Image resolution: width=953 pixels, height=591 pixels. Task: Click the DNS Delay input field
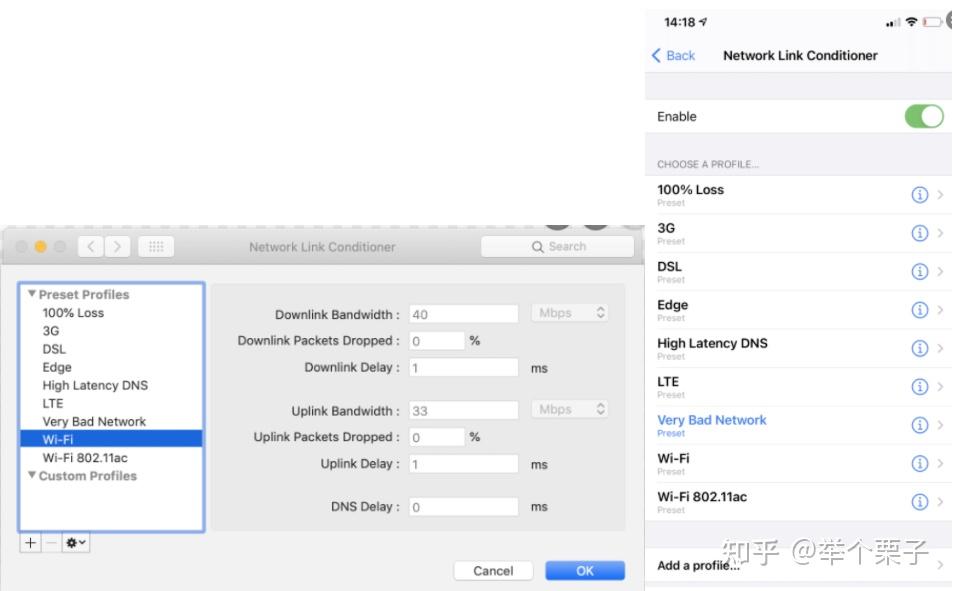(463, 507)
